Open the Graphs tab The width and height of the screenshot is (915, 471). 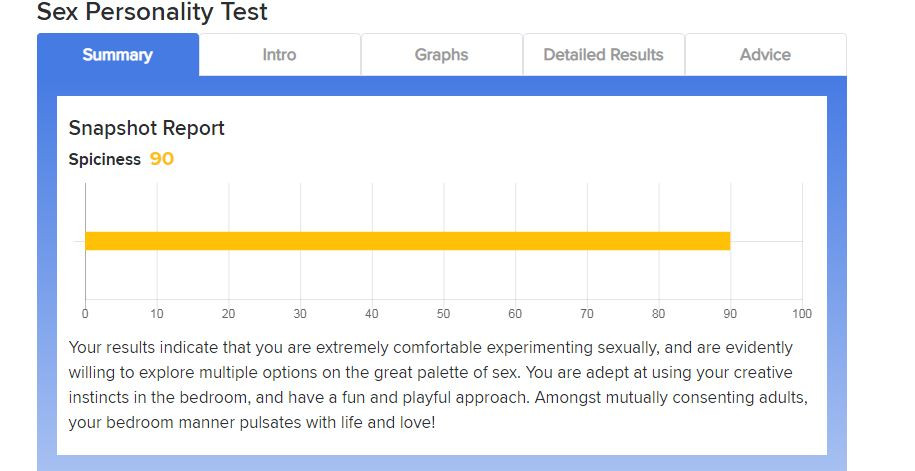pyautogui.click(x=441, y=55)
